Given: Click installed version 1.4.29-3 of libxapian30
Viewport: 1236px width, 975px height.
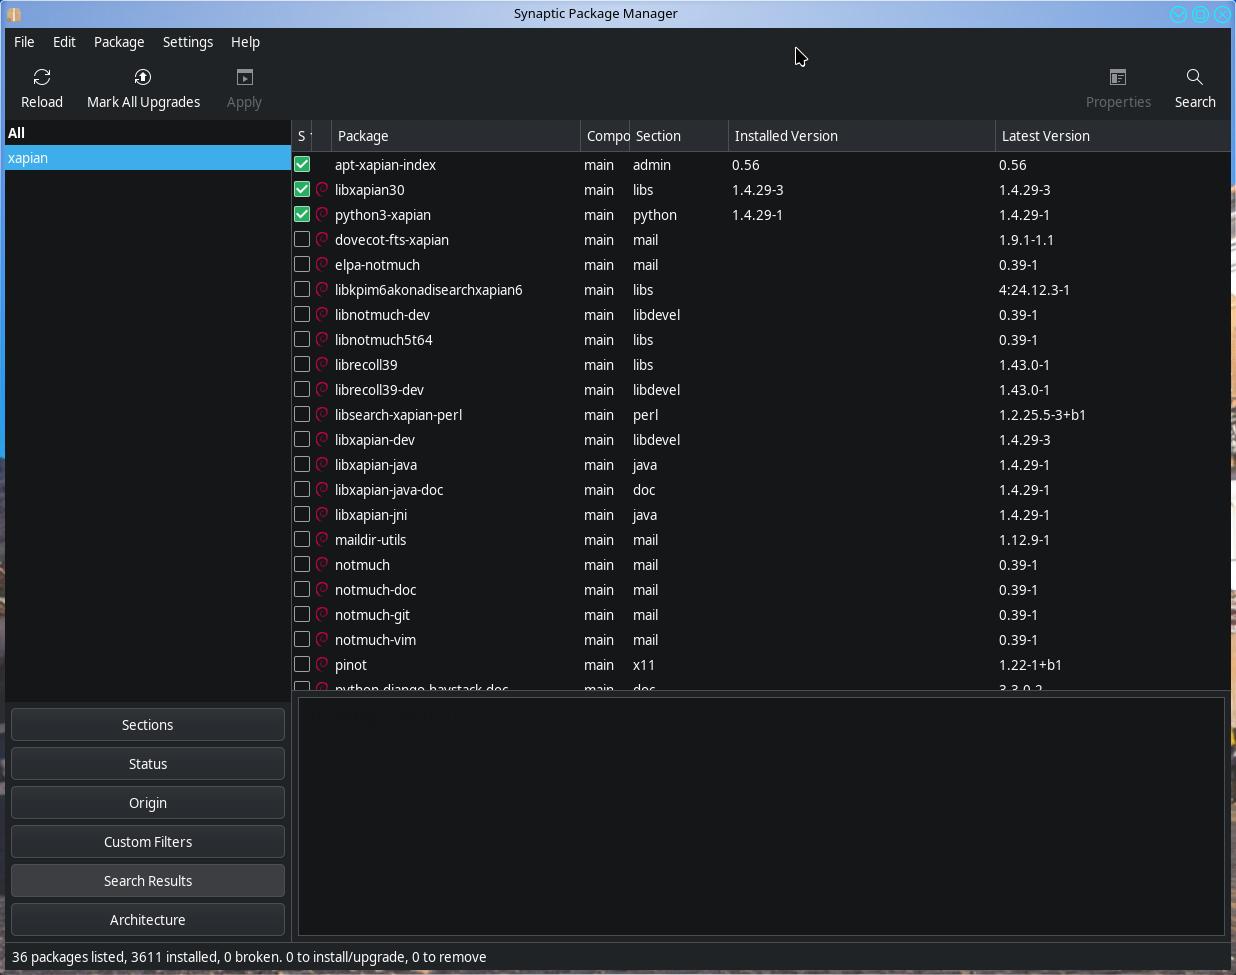Looking at the screenshot, I should pyautogui.click(x=758, y=190).
